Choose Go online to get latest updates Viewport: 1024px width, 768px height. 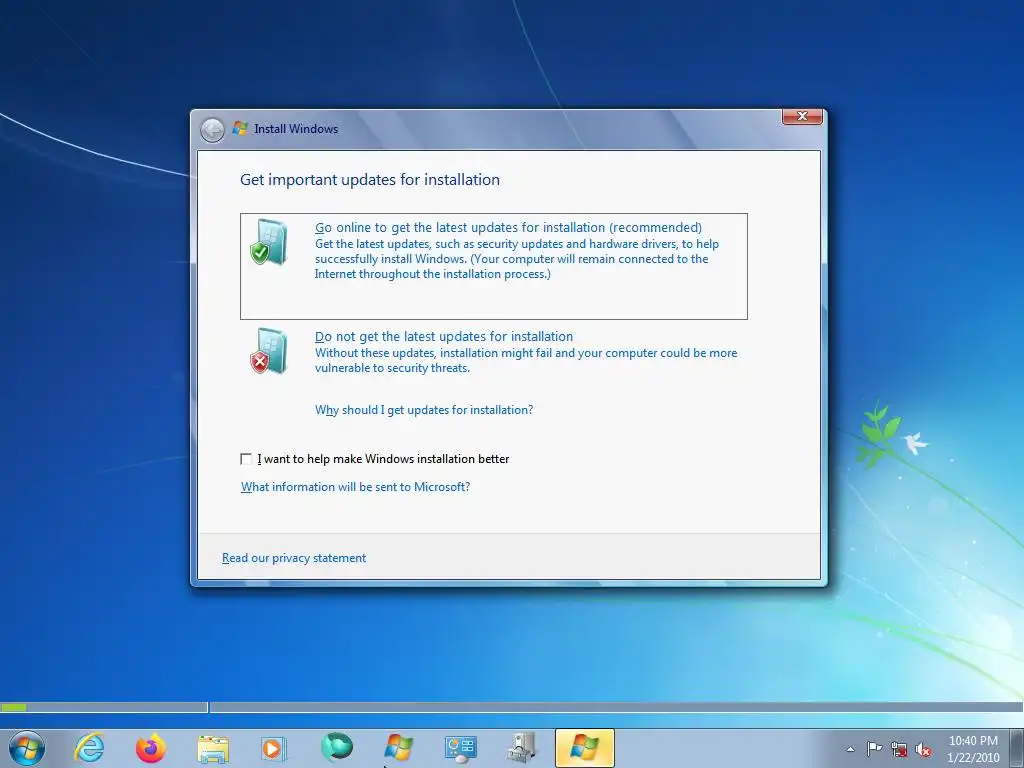(x=494, y=266)
